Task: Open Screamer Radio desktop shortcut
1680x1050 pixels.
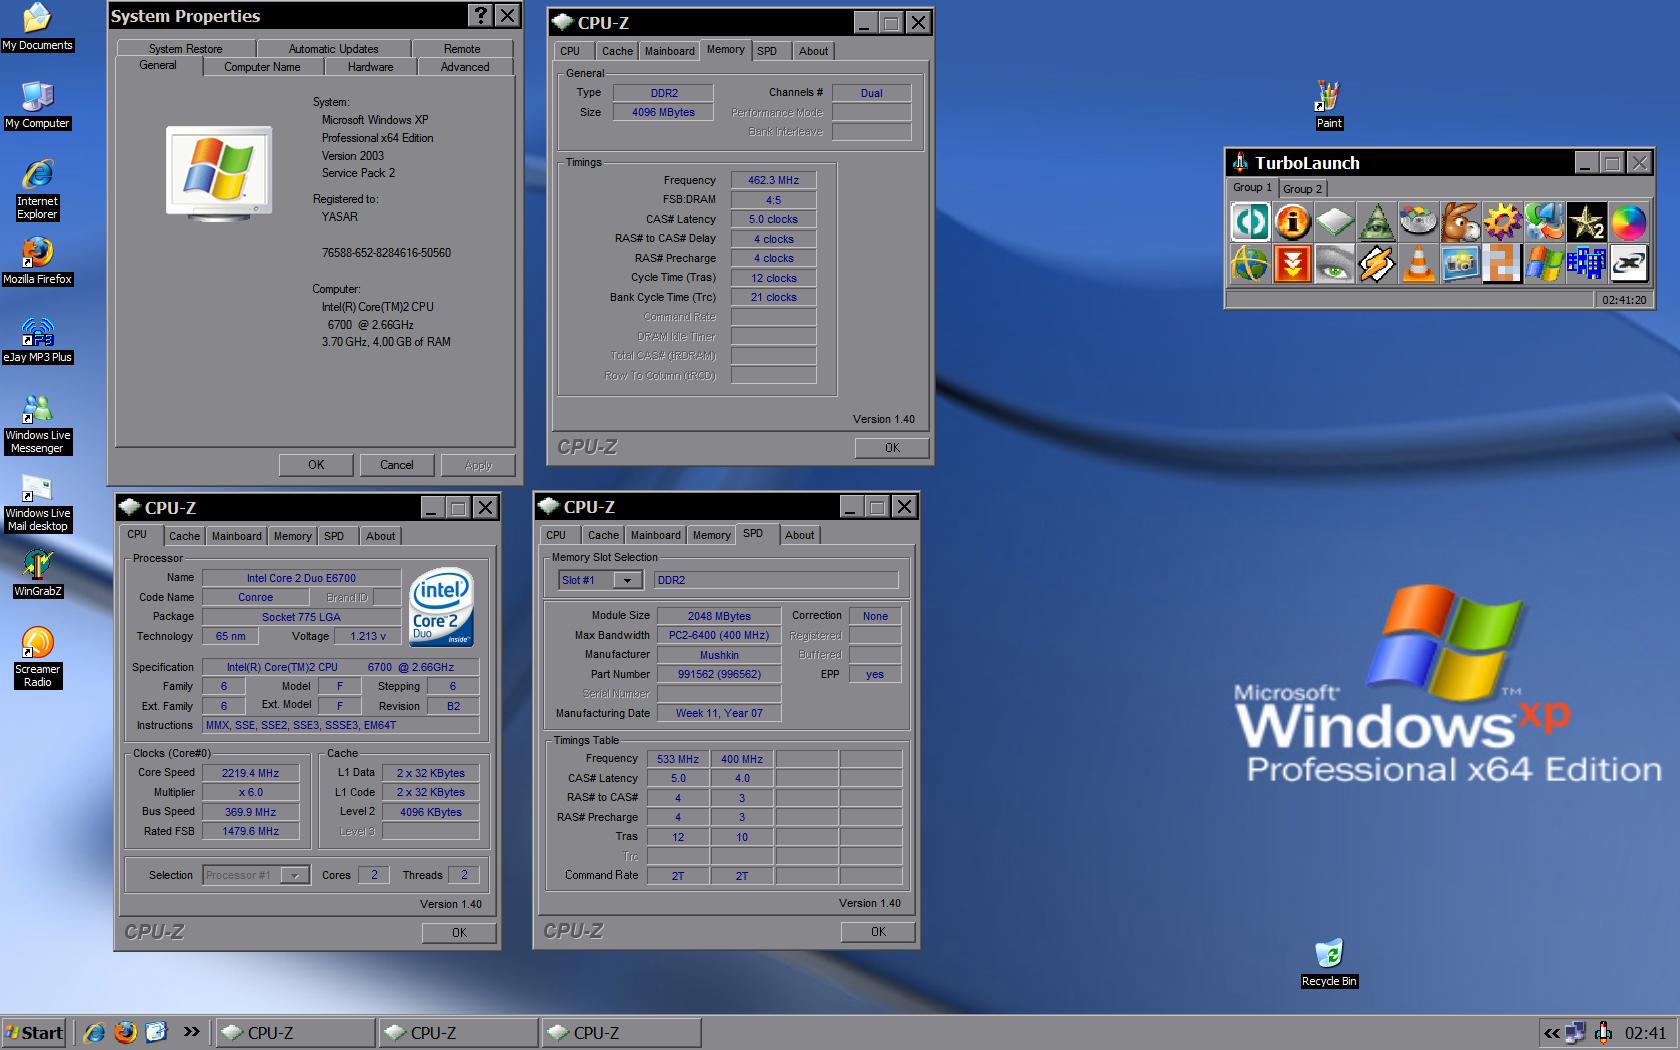Action: (37, 657)
